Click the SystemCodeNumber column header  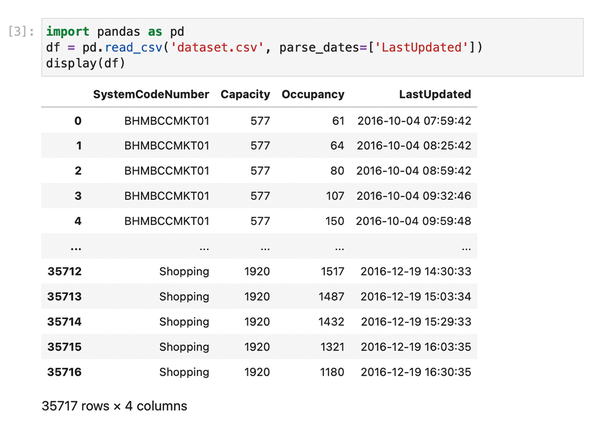click(151, 94)
